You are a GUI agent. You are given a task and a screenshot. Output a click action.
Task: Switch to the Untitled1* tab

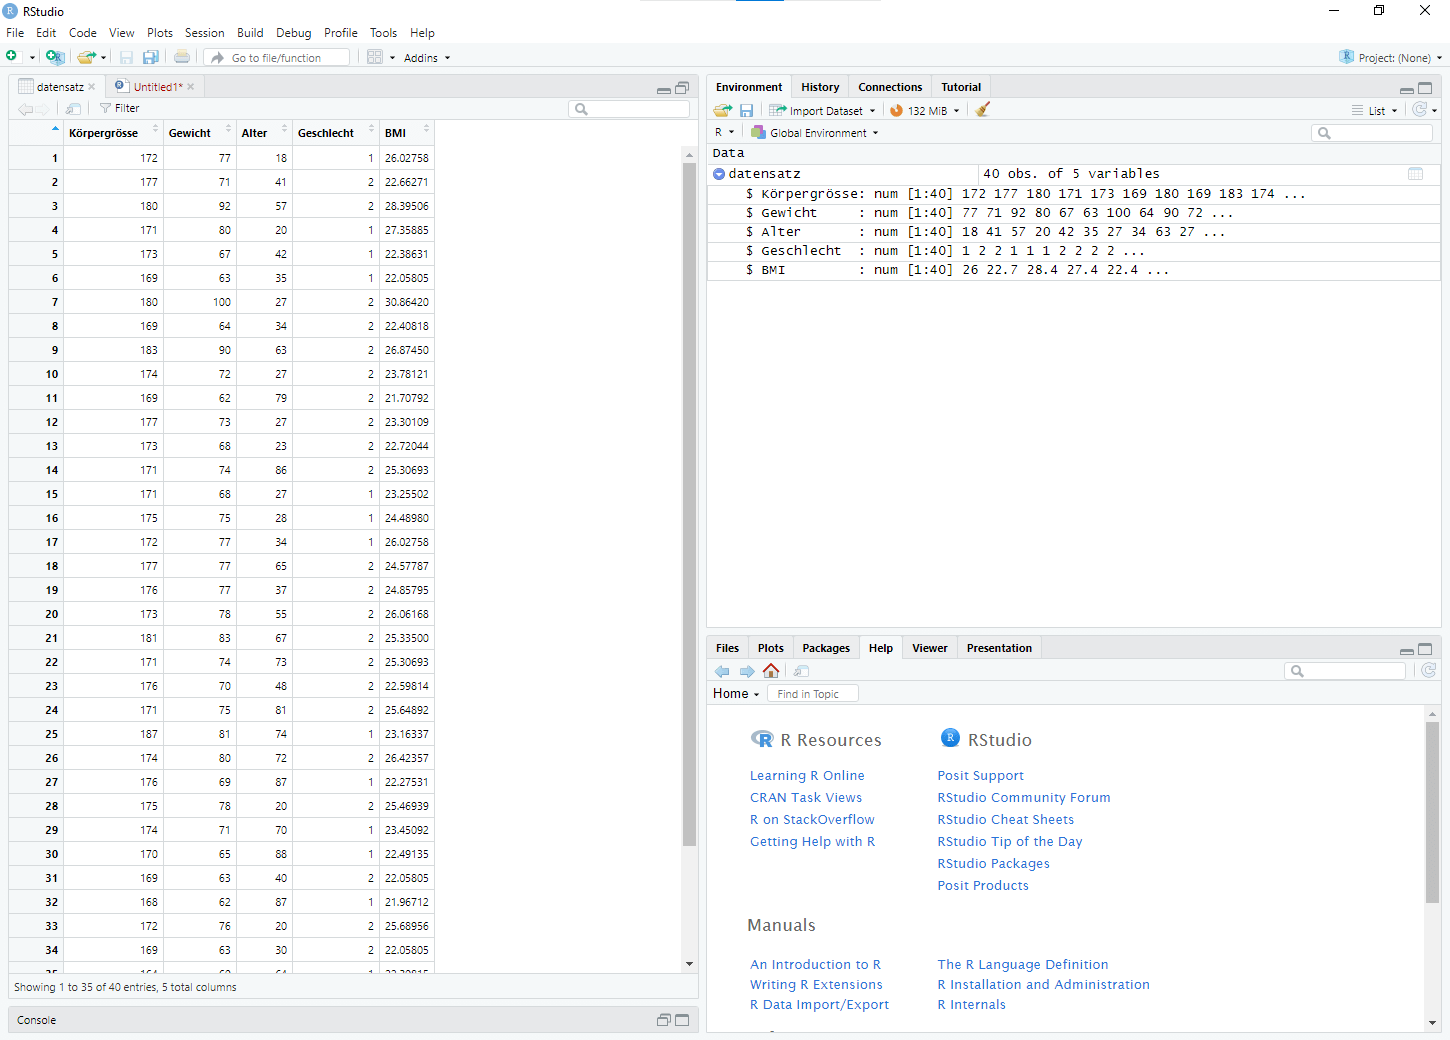[x=158, y=87]
